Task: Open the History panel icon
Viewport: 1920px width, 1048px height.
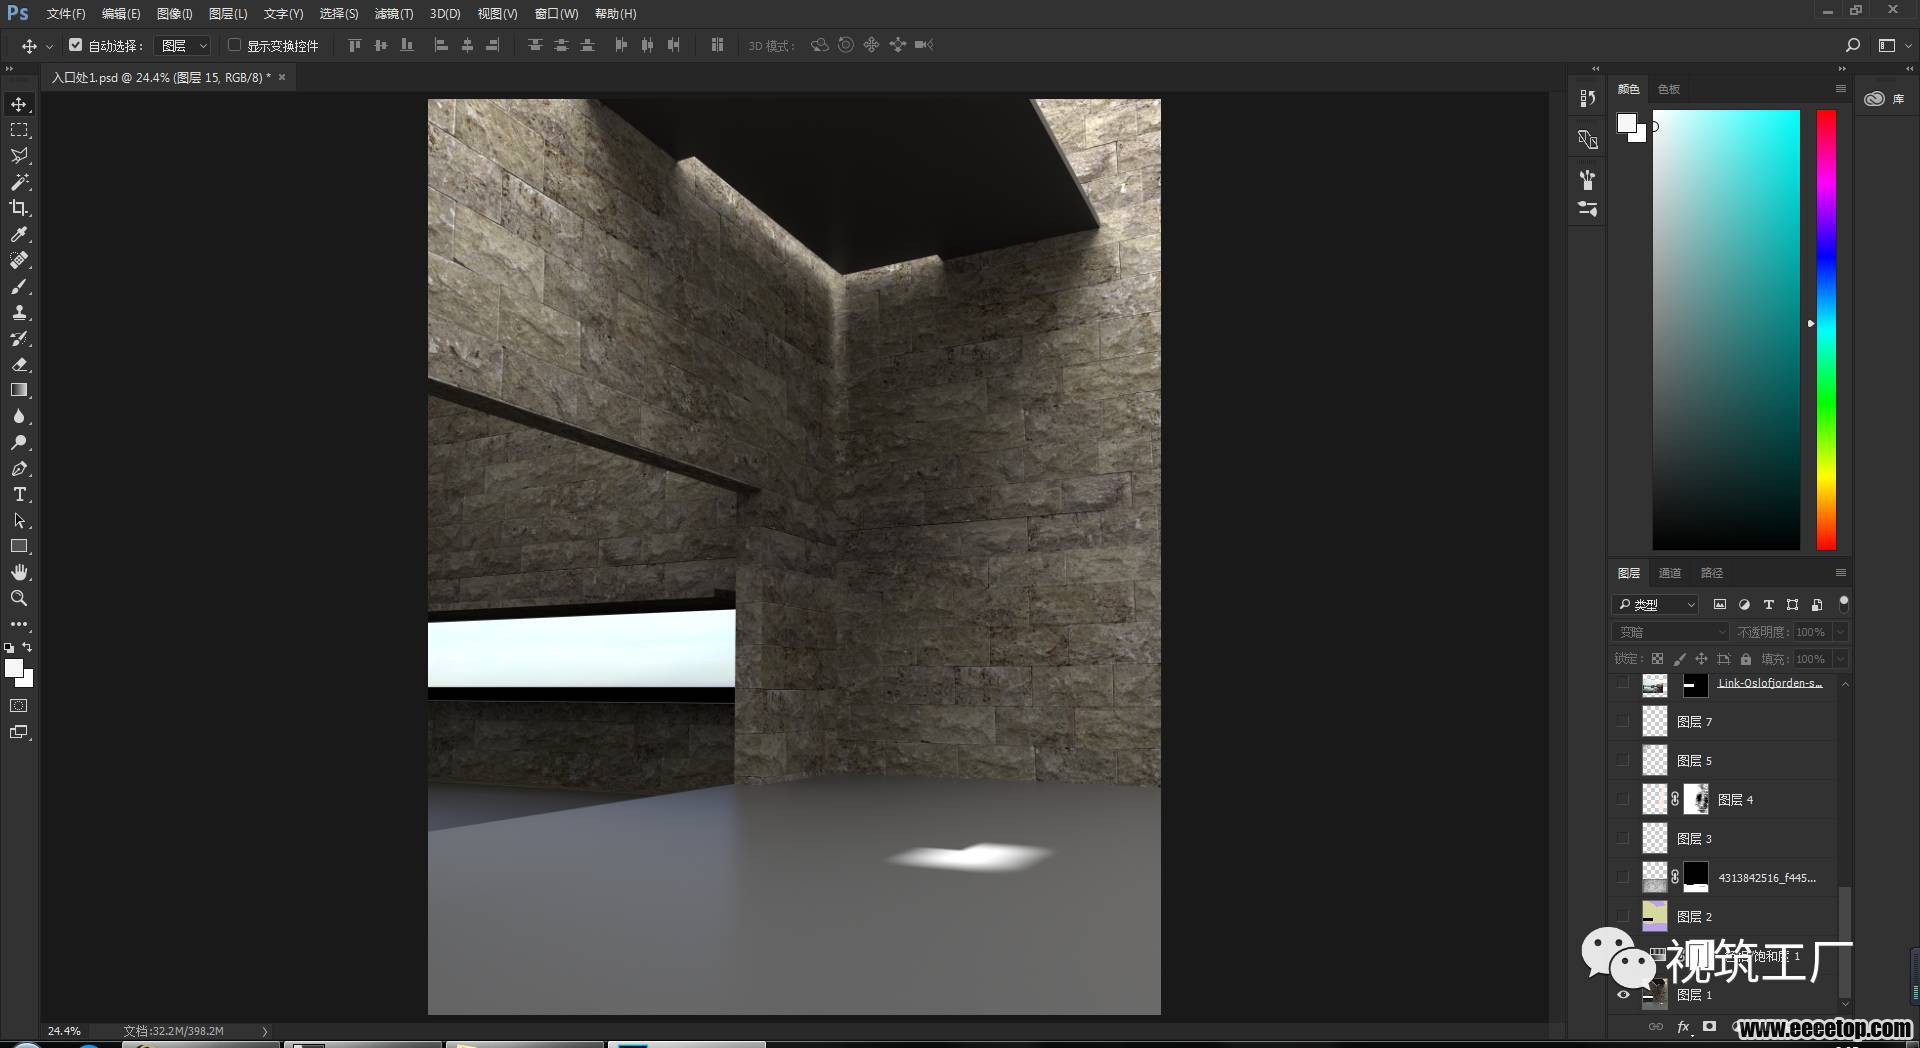Action: click(1587, 98)
